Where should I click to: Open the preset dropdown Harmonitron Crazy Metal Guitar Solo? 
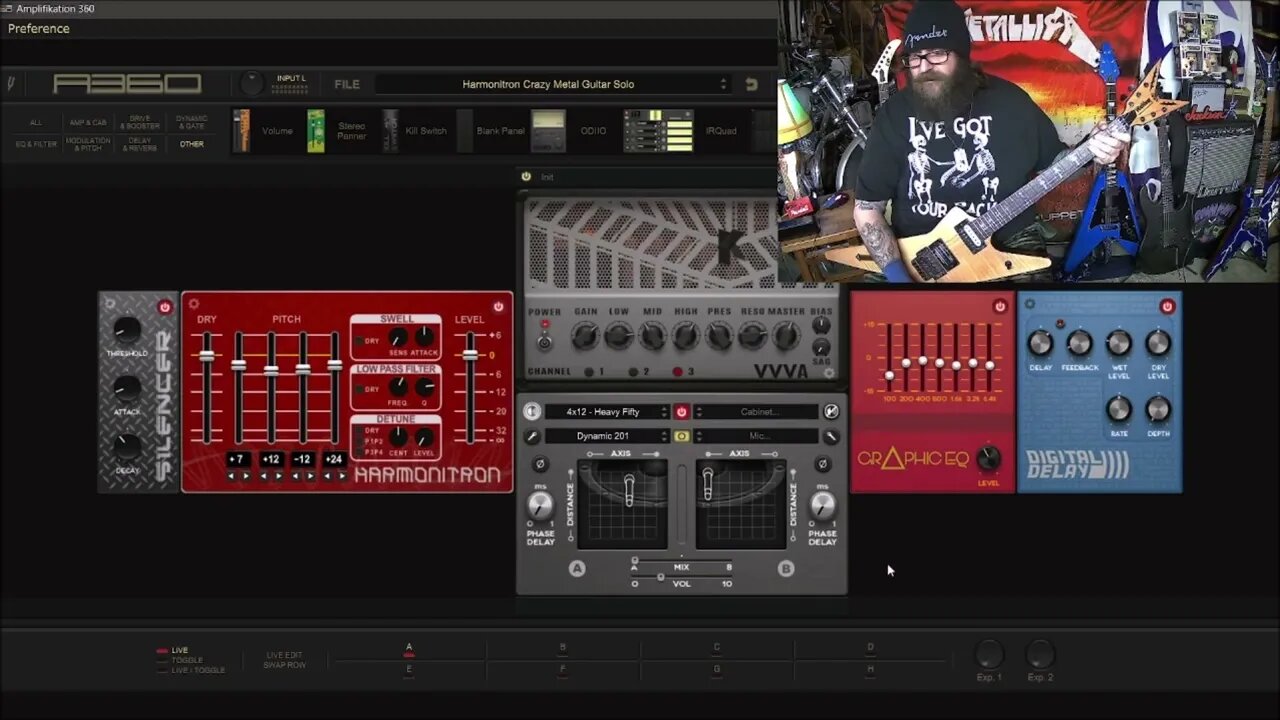click(x=553, y=84)
